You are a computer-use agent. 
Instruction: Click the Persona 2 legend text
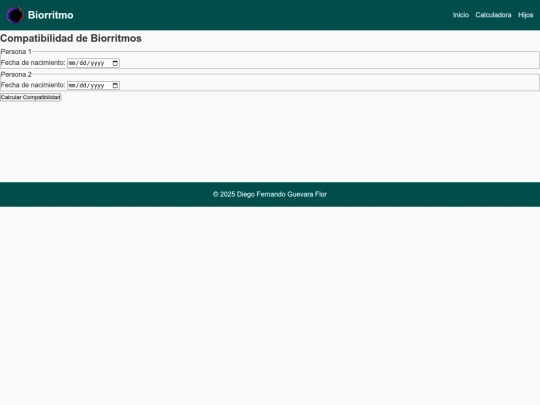[16, 74]
